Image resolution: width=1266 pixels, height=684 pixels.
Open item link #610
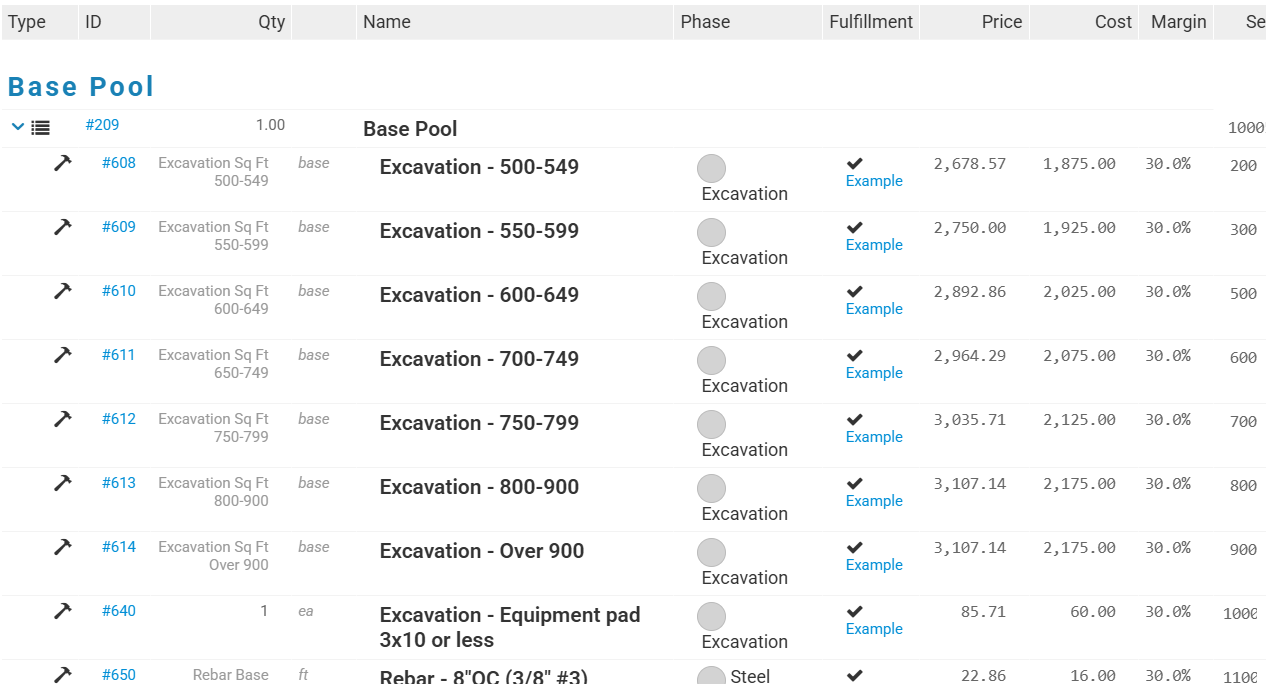pos(119,291)
